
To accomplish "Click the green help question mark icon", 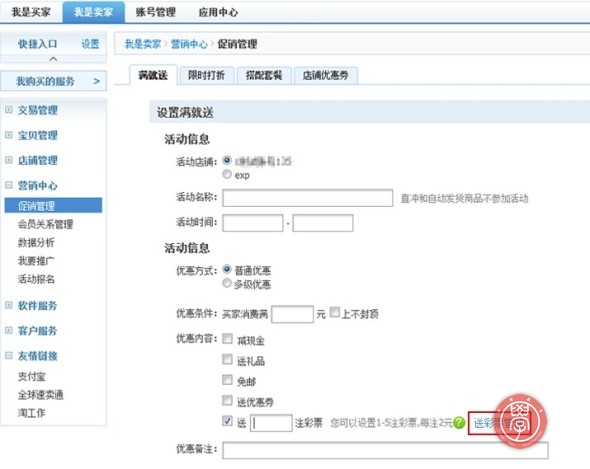I will pyautogui.click(x=459, y=423).
